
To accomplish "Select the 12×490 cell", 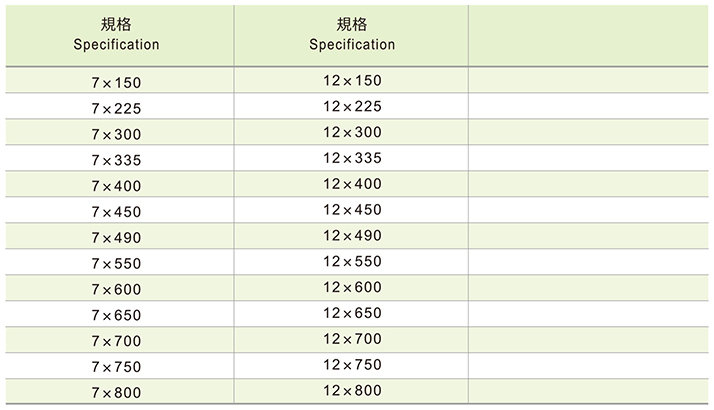I will [x=352, y=235].
